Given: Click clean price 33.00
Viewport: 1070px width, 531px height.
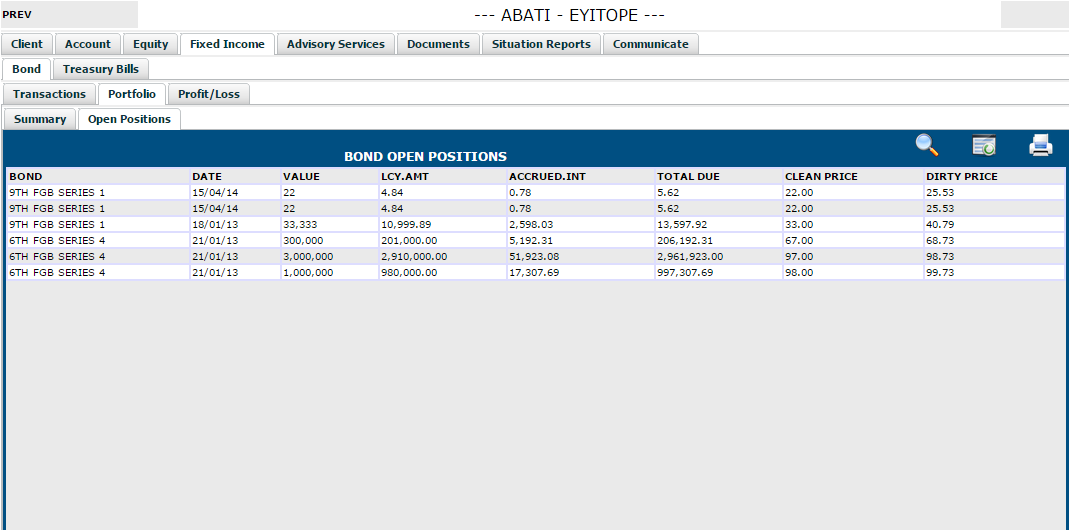Looking at the screenshot, I should (x=853, y=224).
